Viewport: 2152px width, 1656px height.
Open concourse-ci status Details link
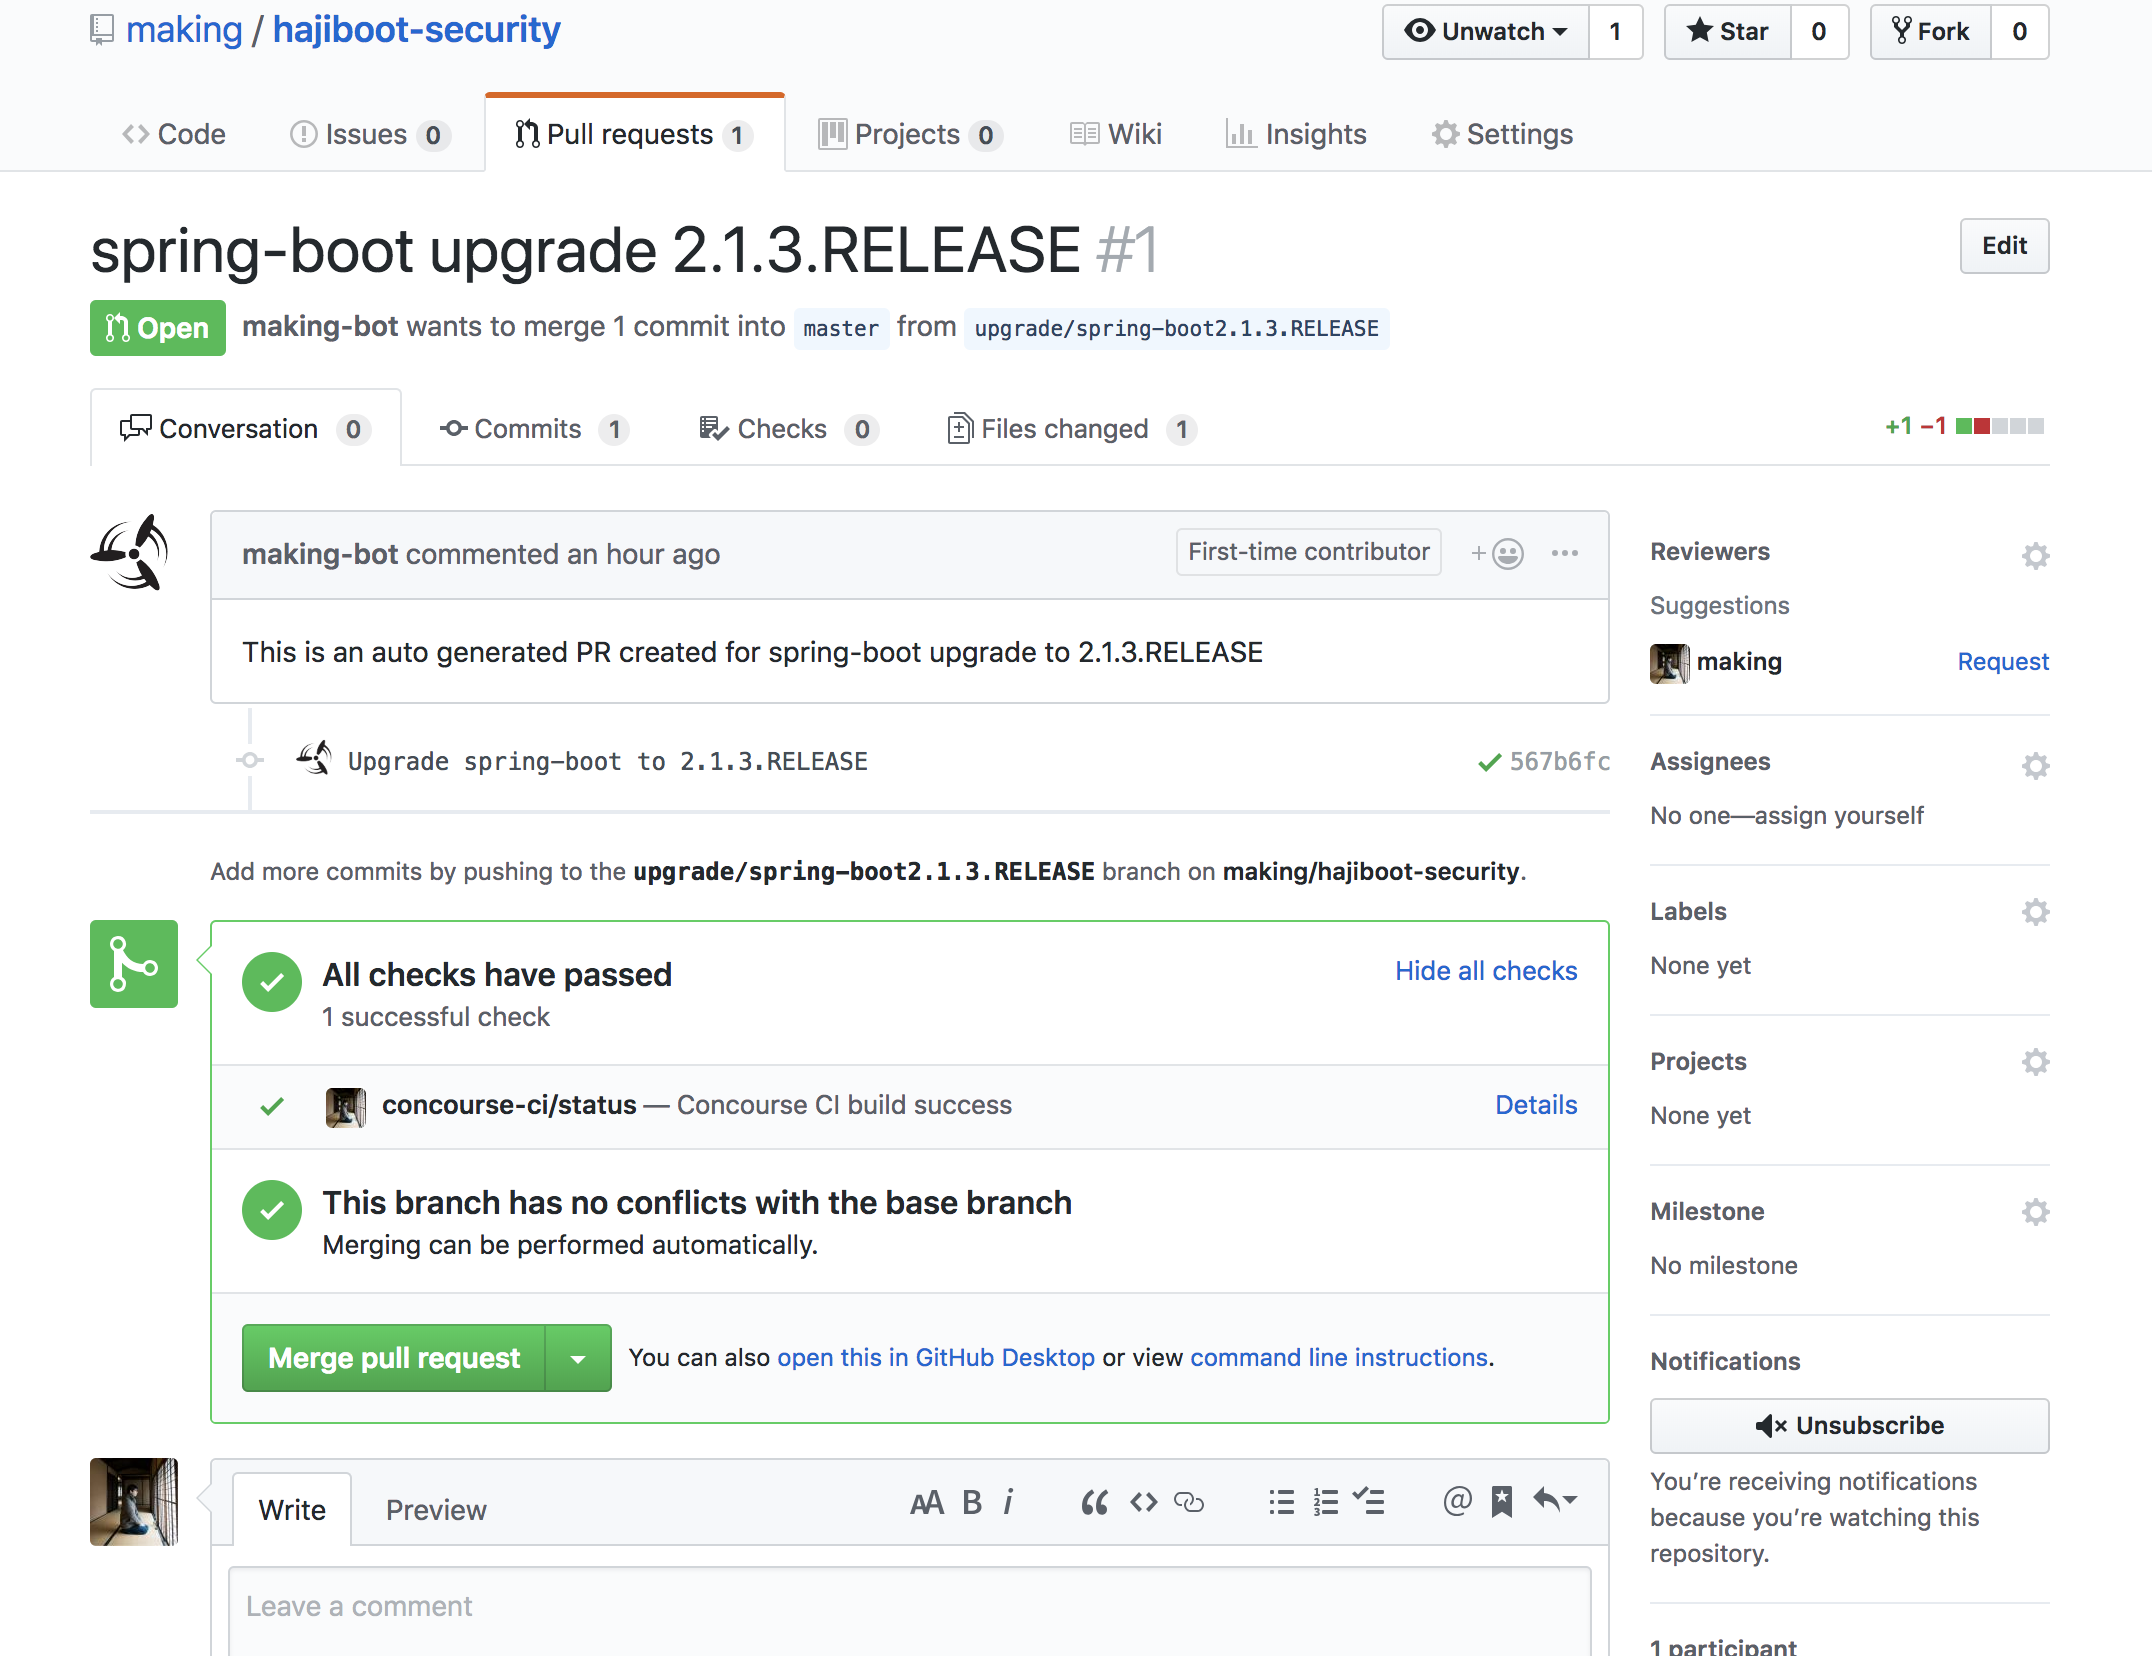[x=1536, y=1105]
